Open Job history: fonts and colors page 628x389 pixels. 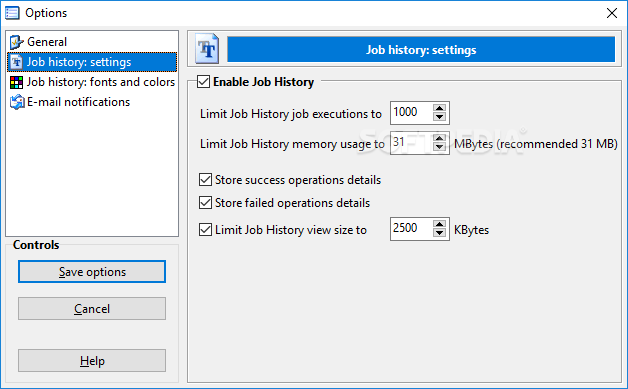pyautogui.click(x=92, y=82)
